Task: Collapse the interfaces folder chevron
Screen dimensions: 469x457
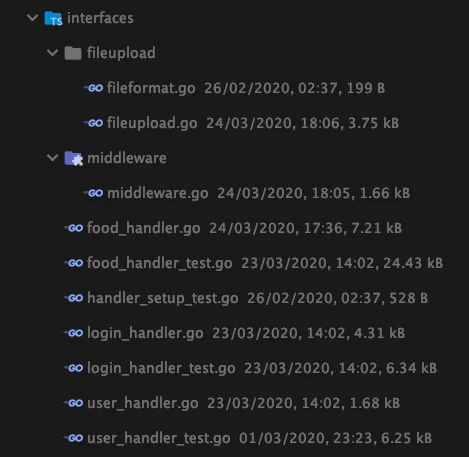Action: [32, 18]
